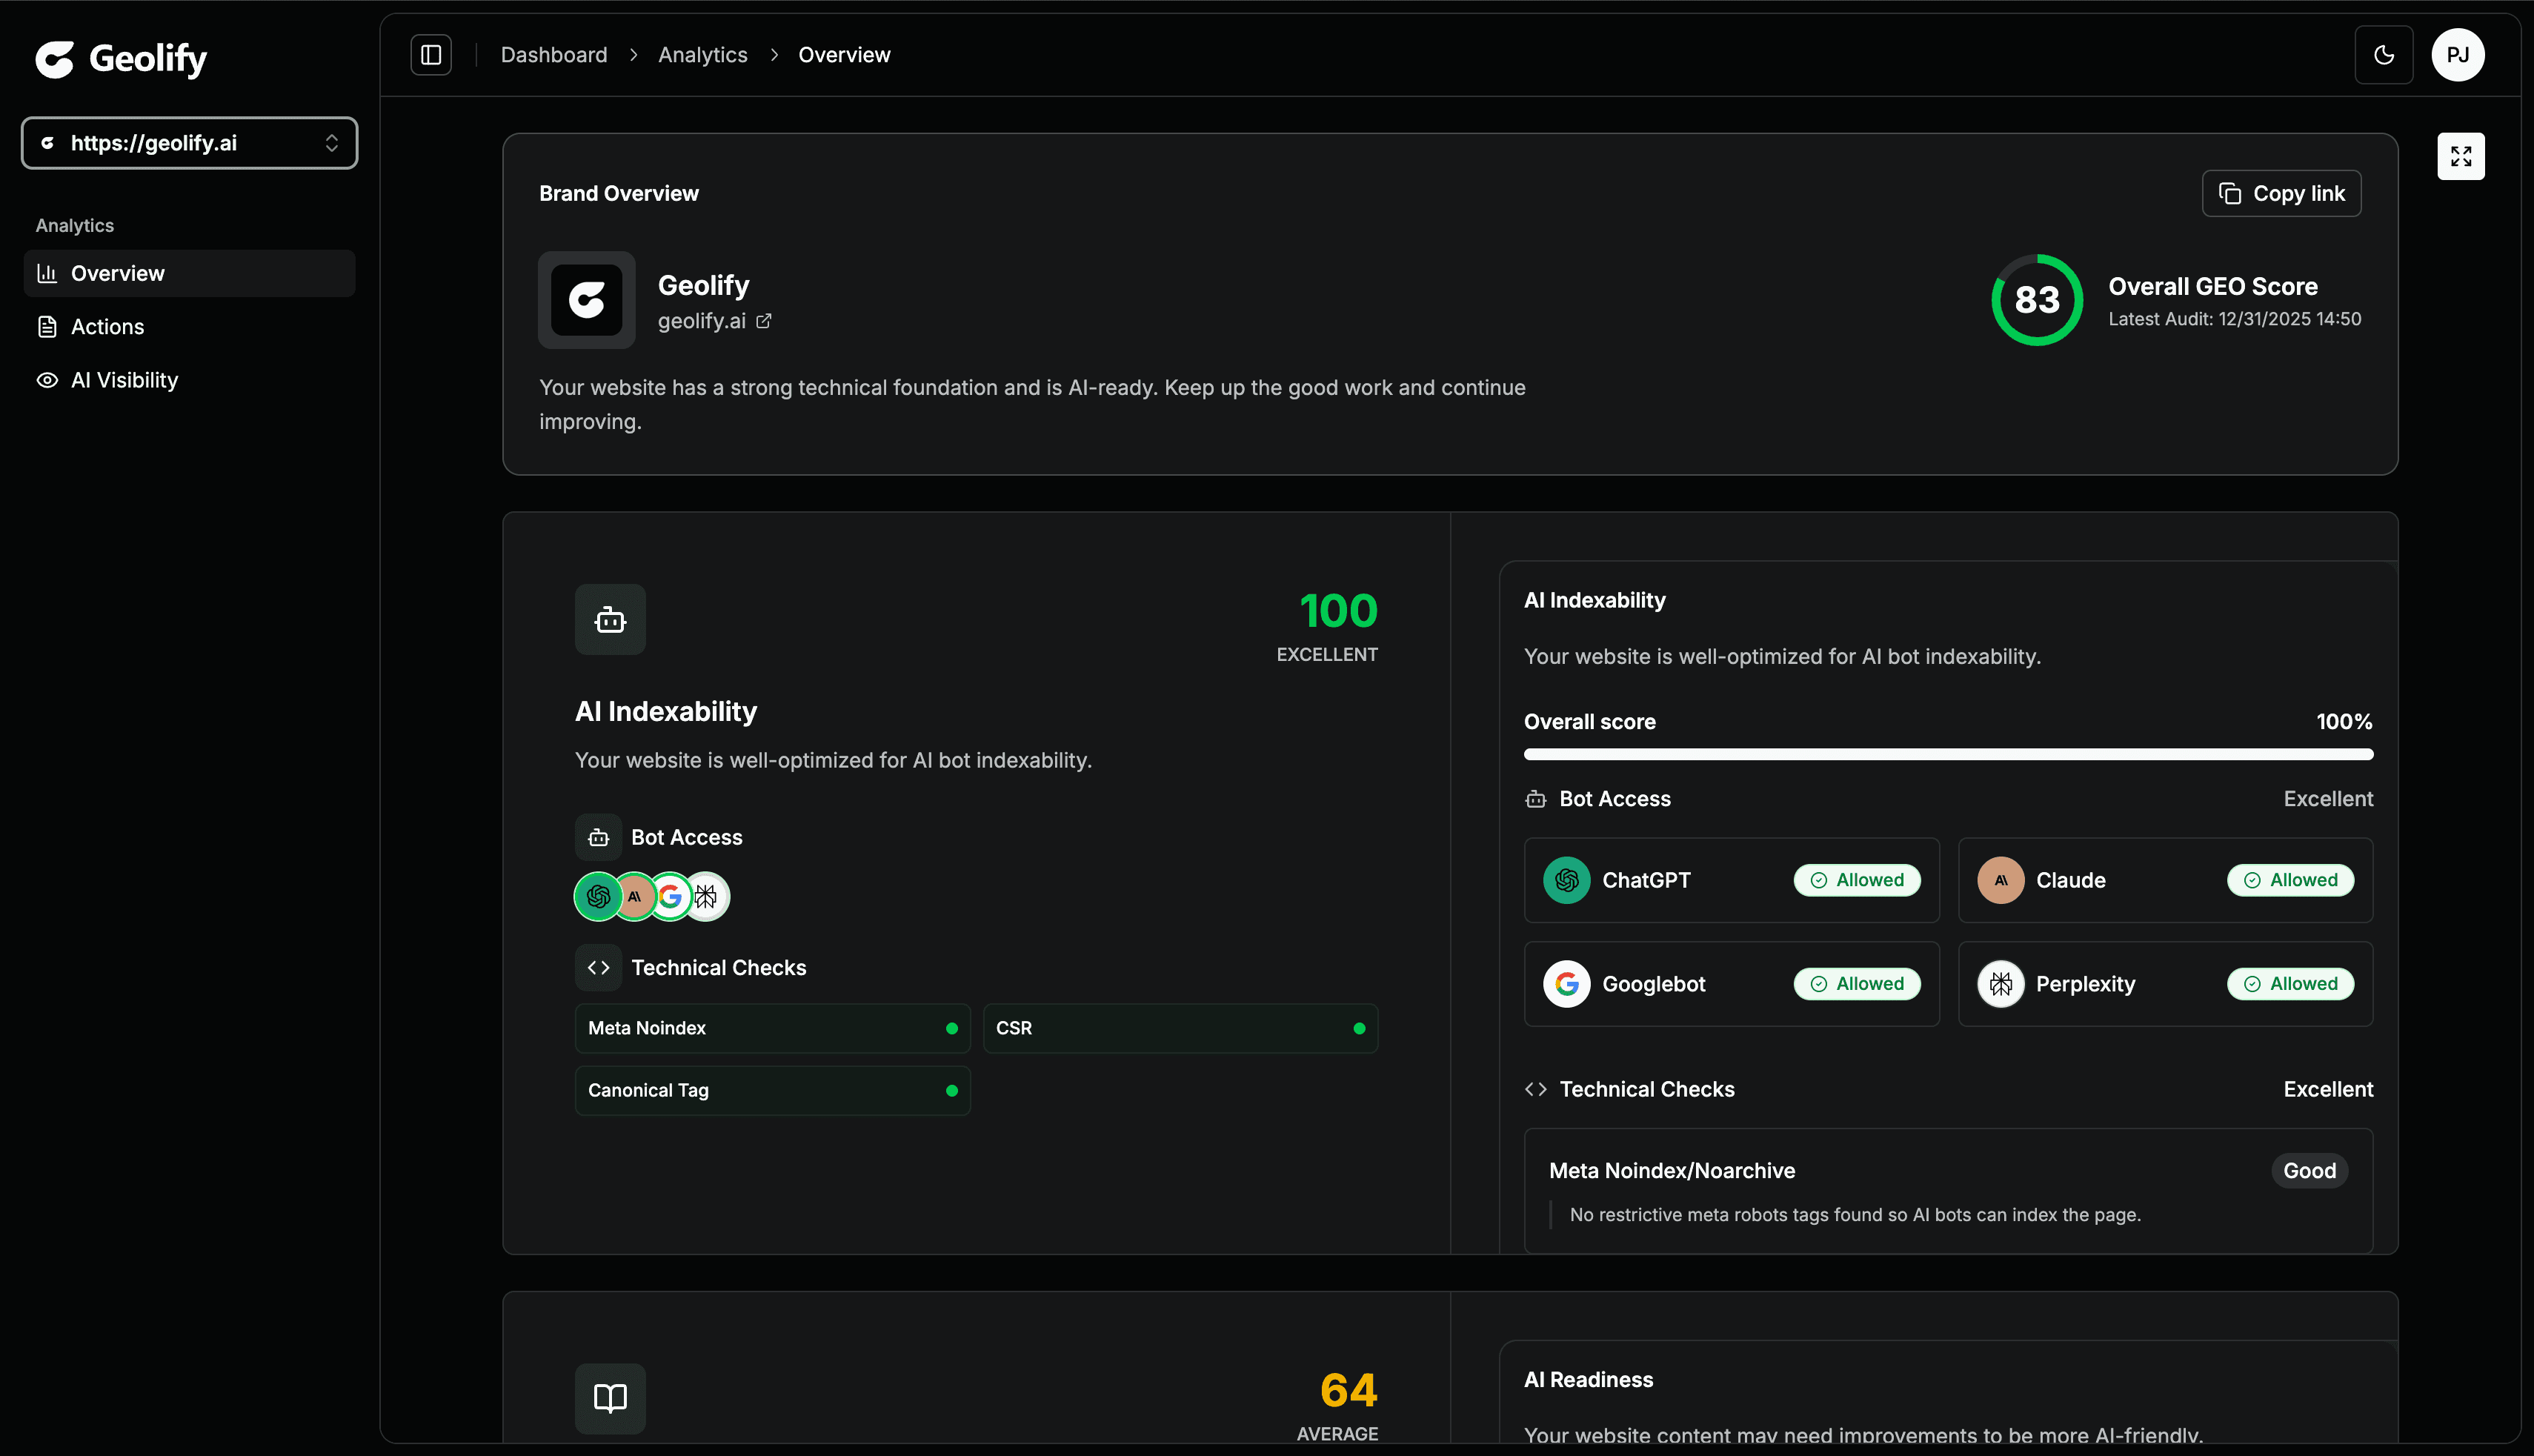This screenshot has width=2534, height=1456.
Task: Click the ChatGPT logo in the bot card
Action: (x=1567, y=880)
